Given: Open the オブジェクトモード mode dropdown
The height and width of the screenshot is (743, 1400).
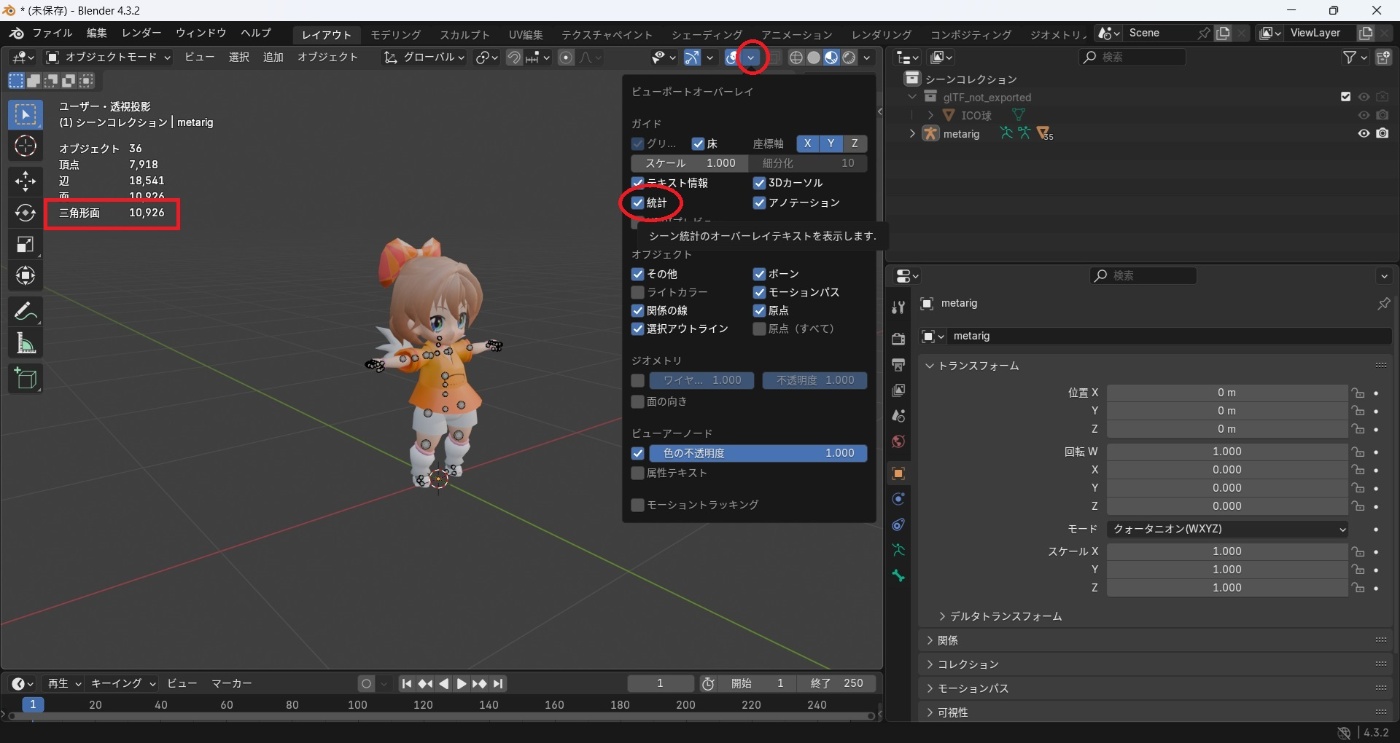Looking at the screenshot, I should click(108, 57).
